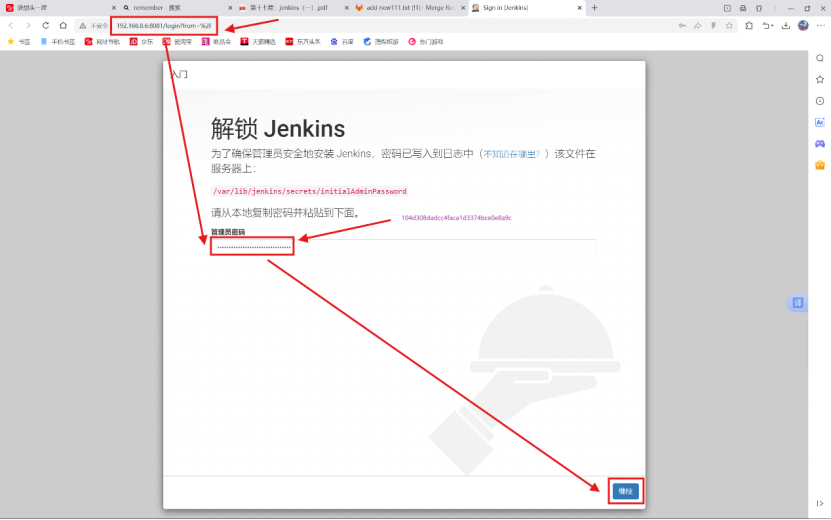Click the blue 继续 continue button
The height and width of the screenshot is (520, 831).
point(625,491)
